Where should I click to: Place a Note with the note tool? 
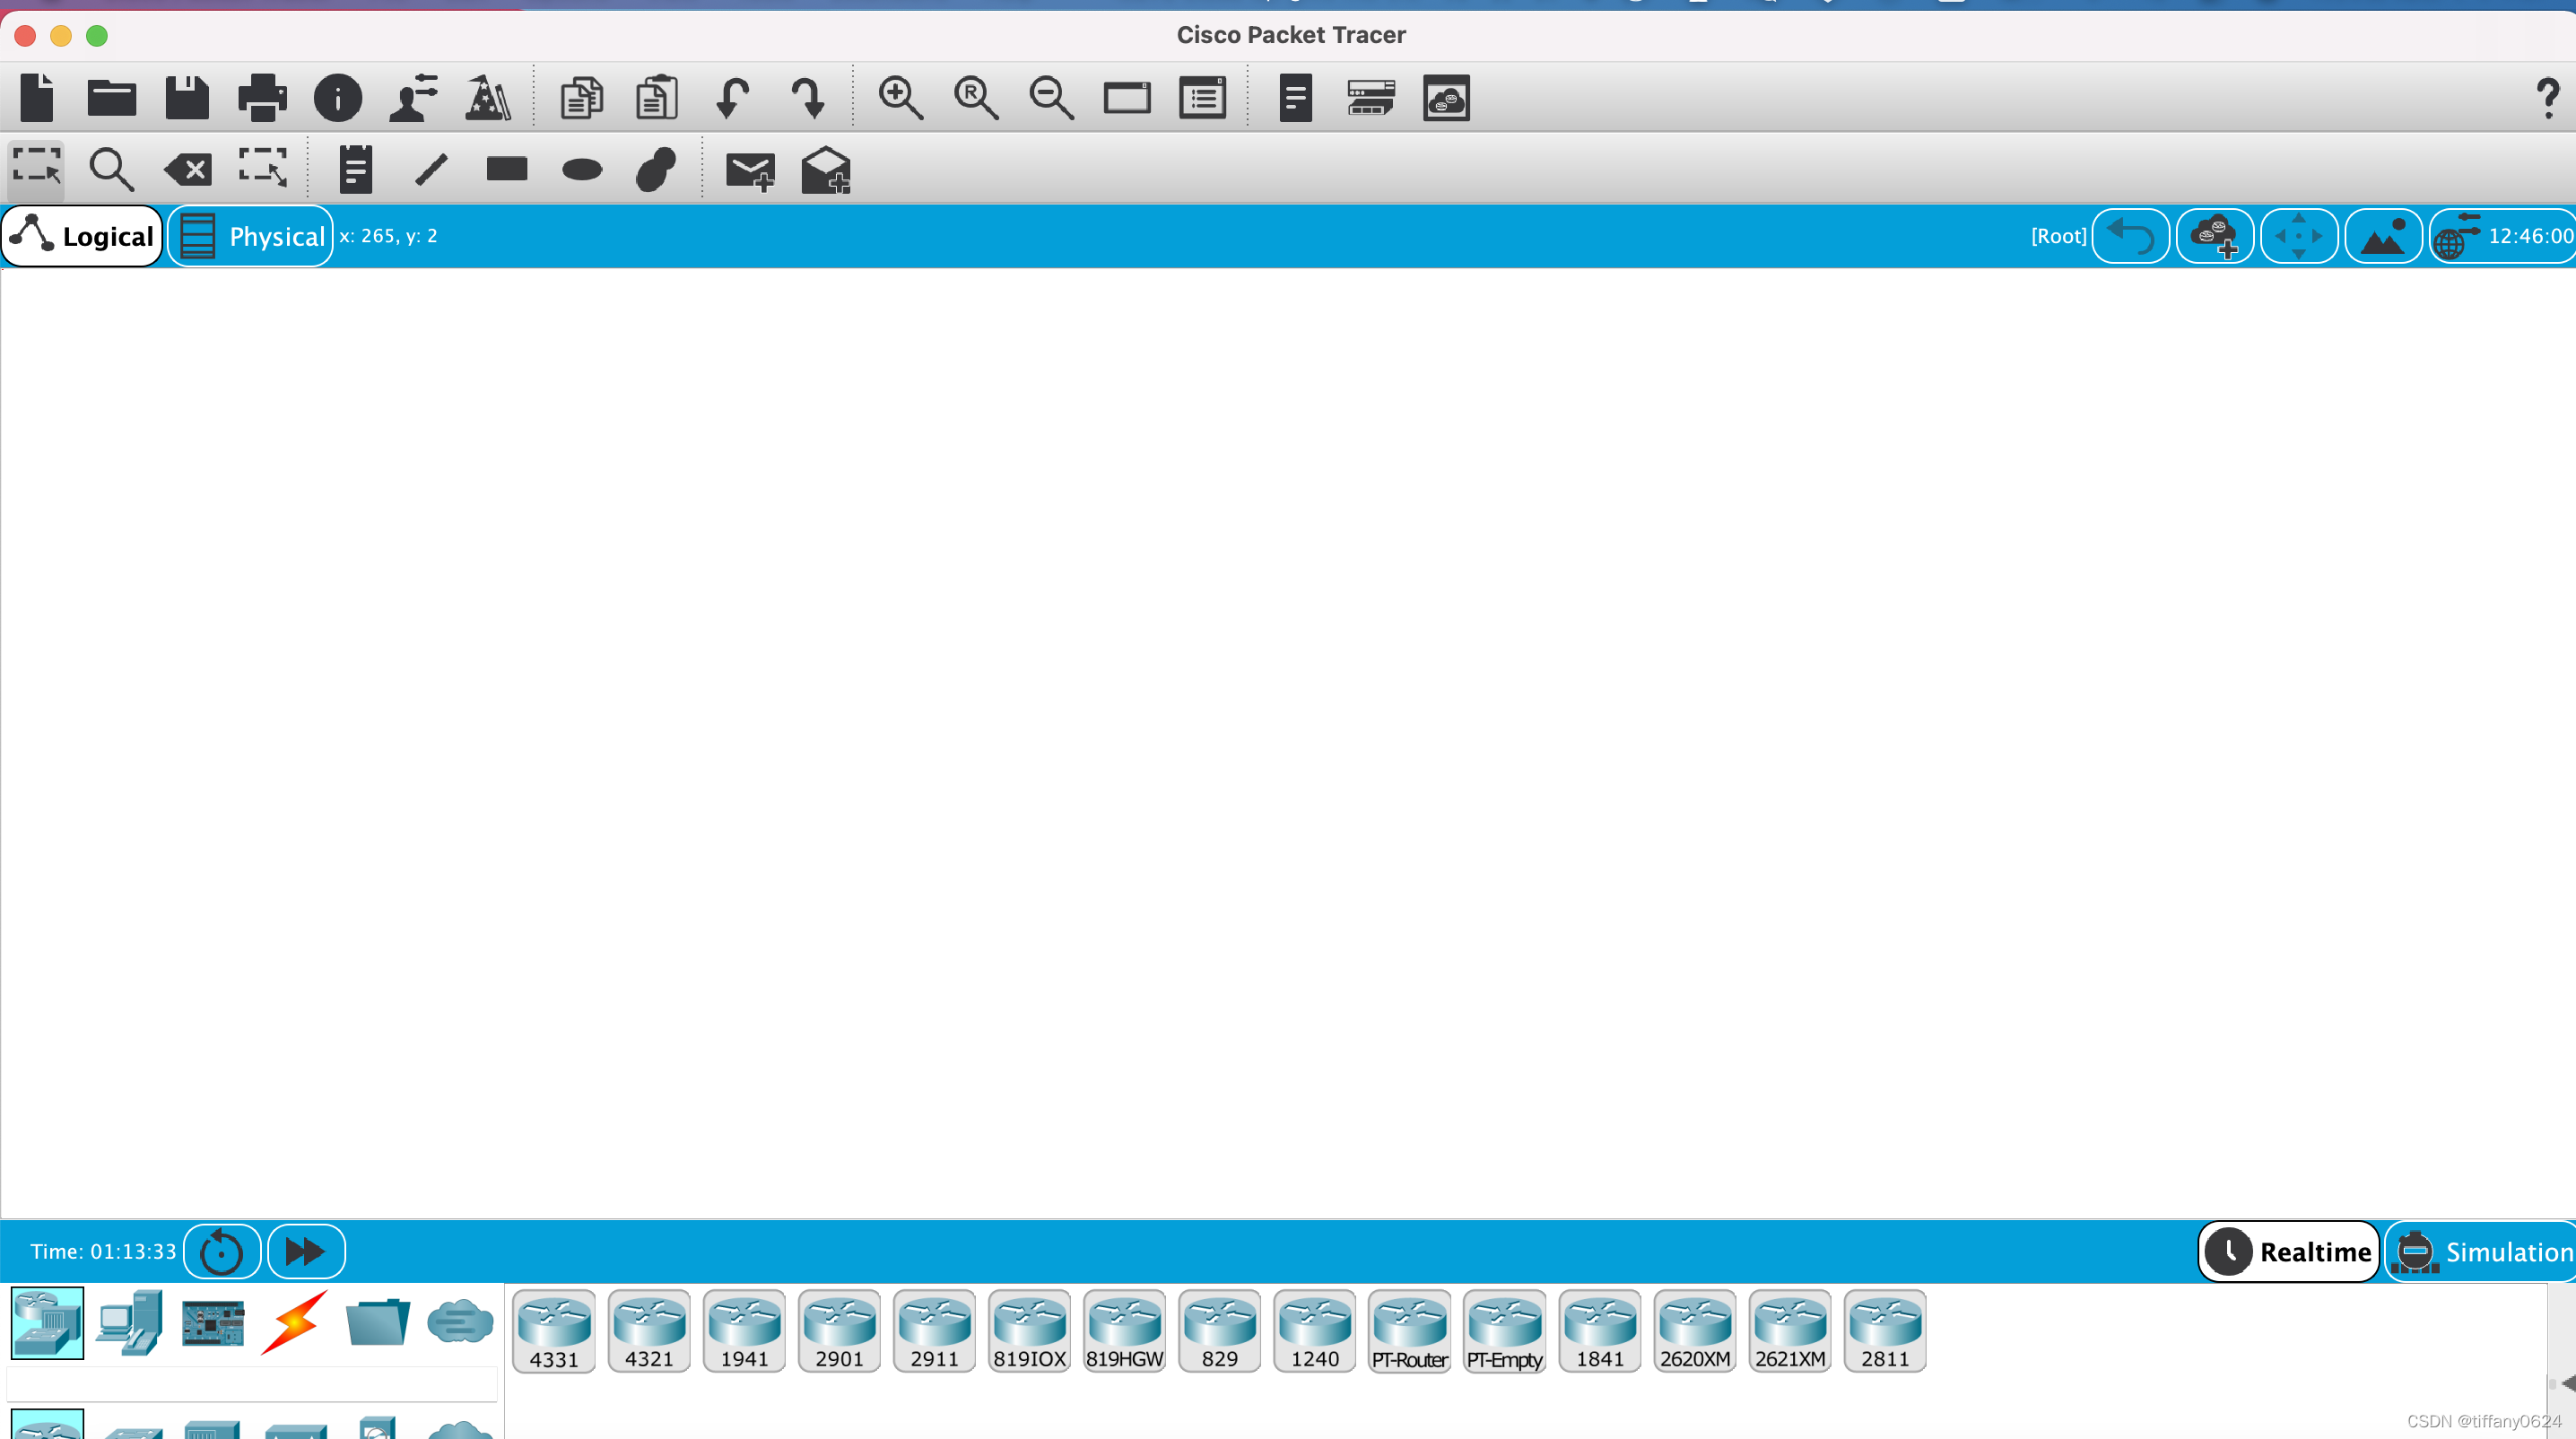(x=356, y=169)
